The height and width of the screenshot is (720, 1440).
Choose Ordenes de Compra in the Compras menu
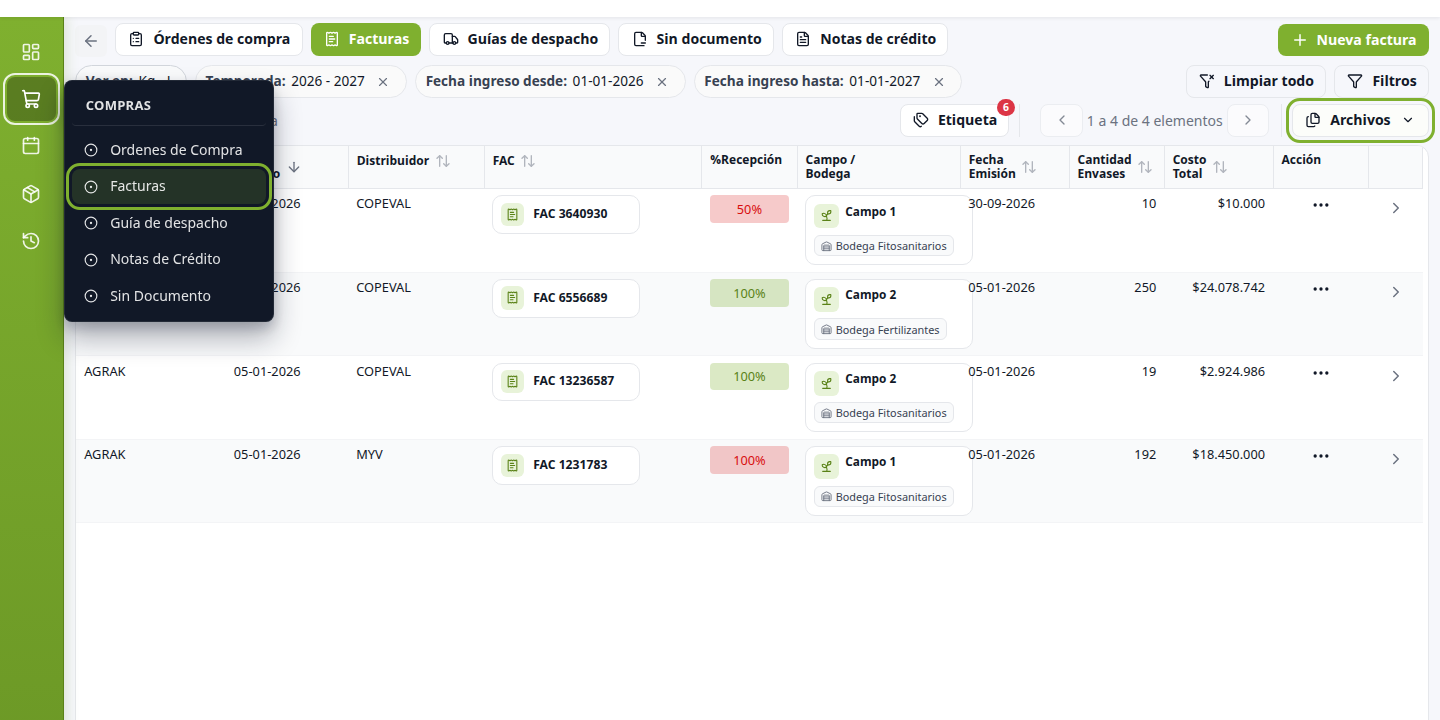pyautogui.click(x=168, y=150)
